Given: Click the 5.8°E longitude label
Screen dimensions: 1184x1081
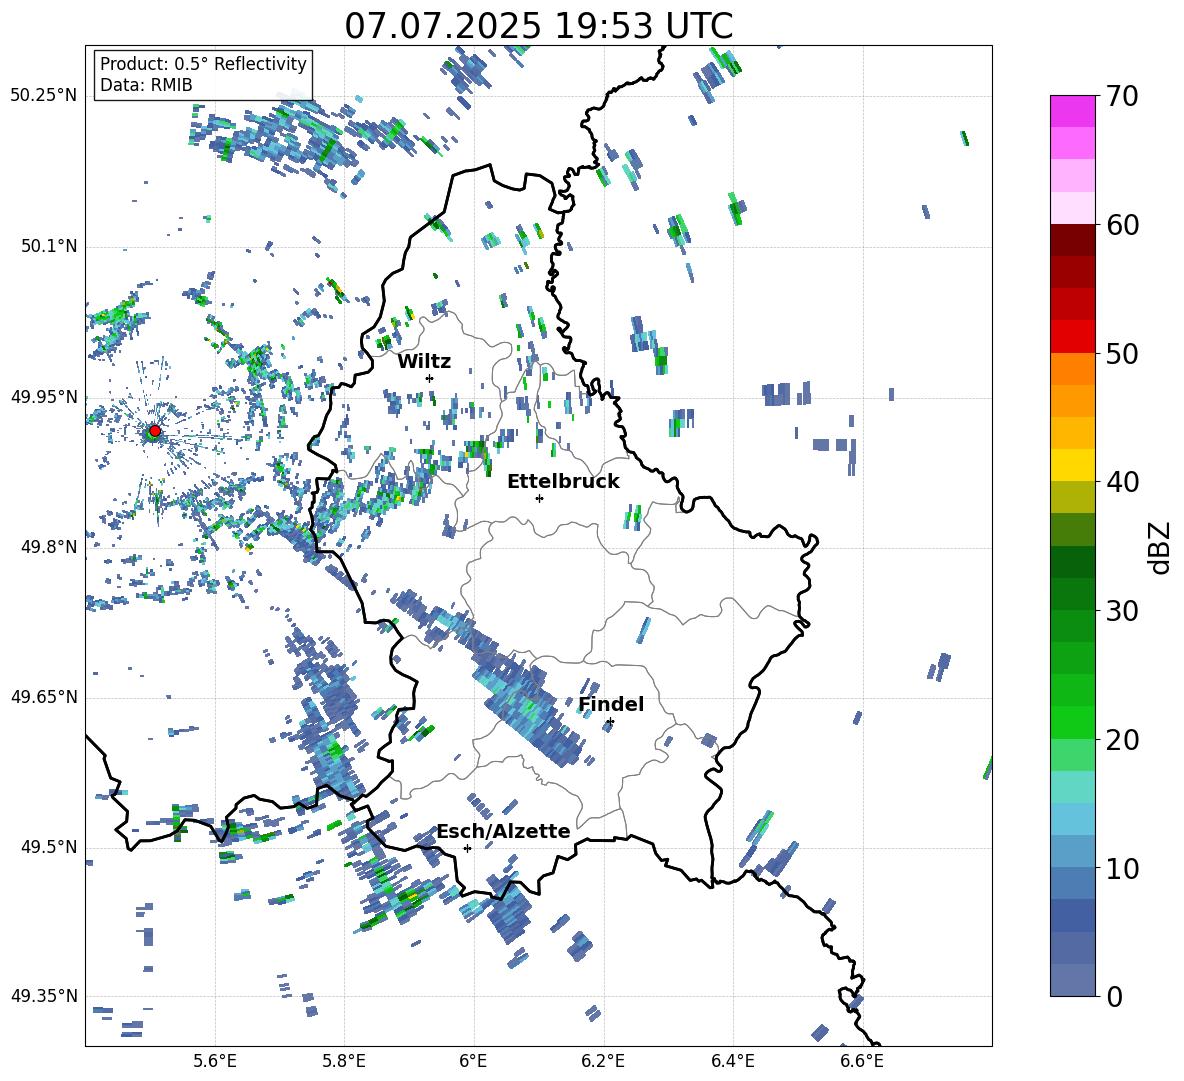Looking at the screenshot, I should [344, 1061].
